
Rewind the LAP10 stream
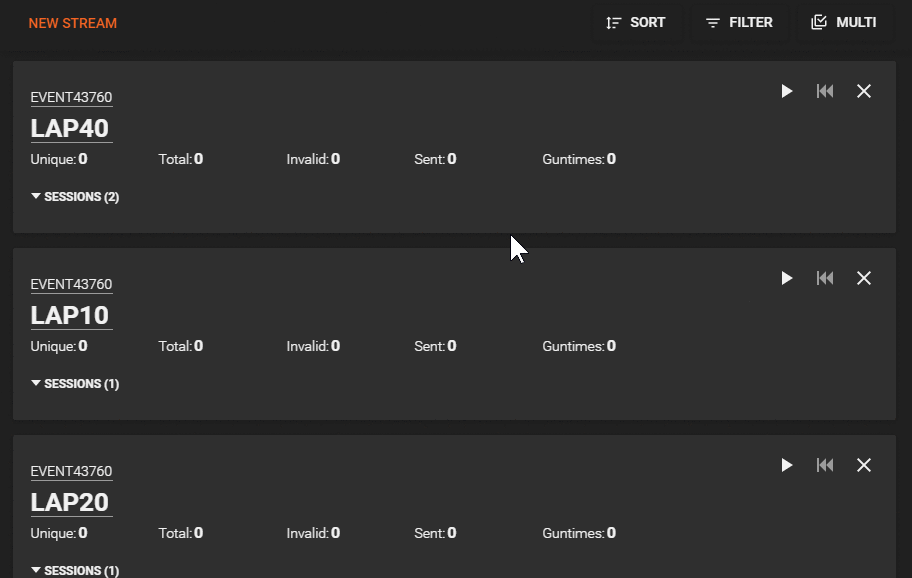(825, 279)
